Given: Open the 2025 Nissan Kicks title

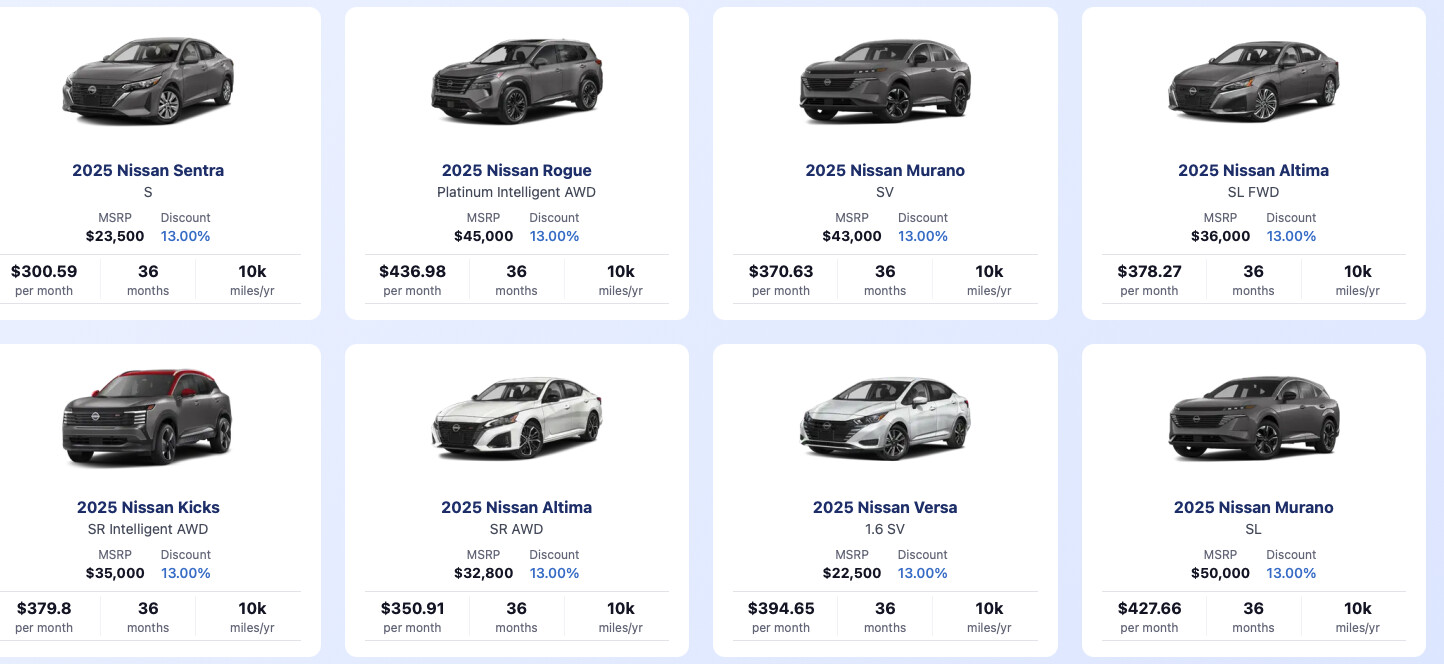Looking at the screenshot, I should click(148, 507).
